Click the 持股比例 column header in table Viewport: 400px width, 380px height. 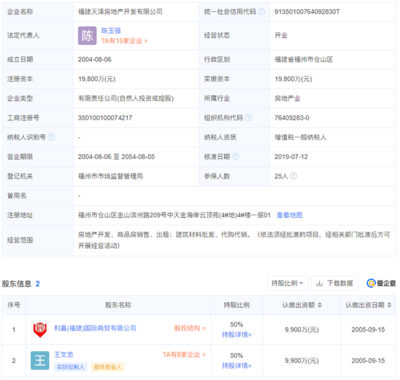point(237,305)
